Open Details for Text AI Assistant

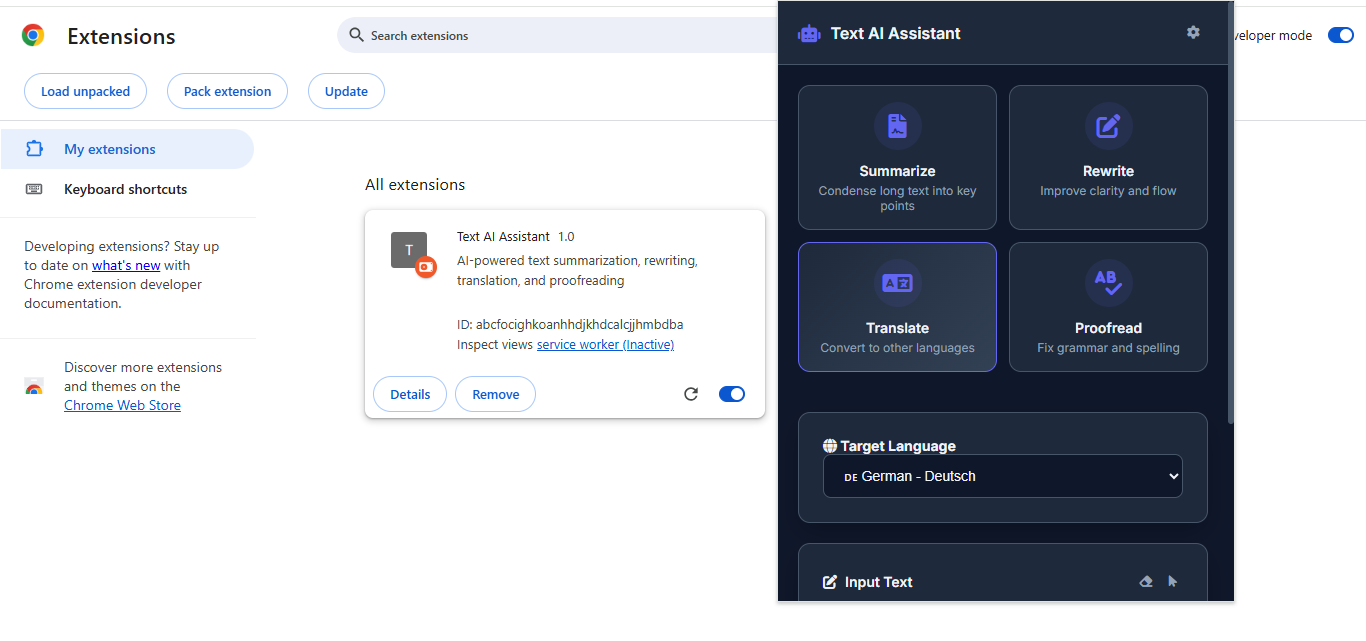(410, 394)
